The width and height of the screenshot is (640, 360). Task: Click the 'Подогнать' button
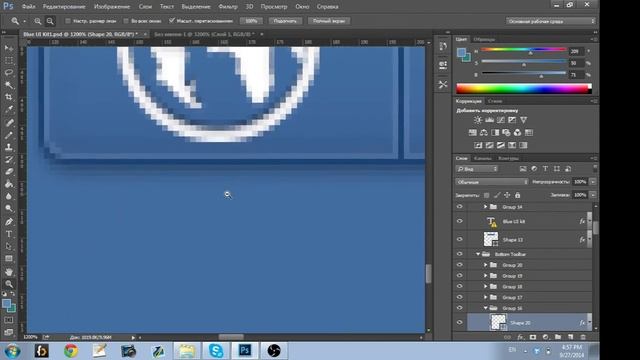[x=285, y=21]
